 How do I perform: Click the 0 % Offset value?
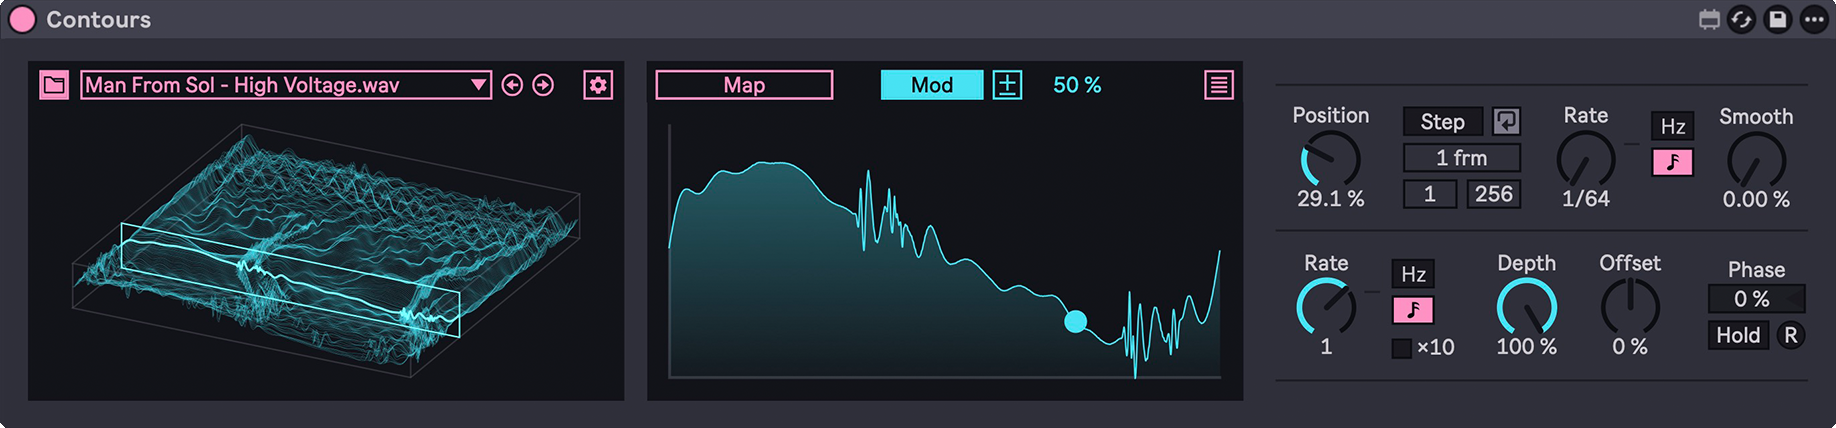pos(1630,346)
